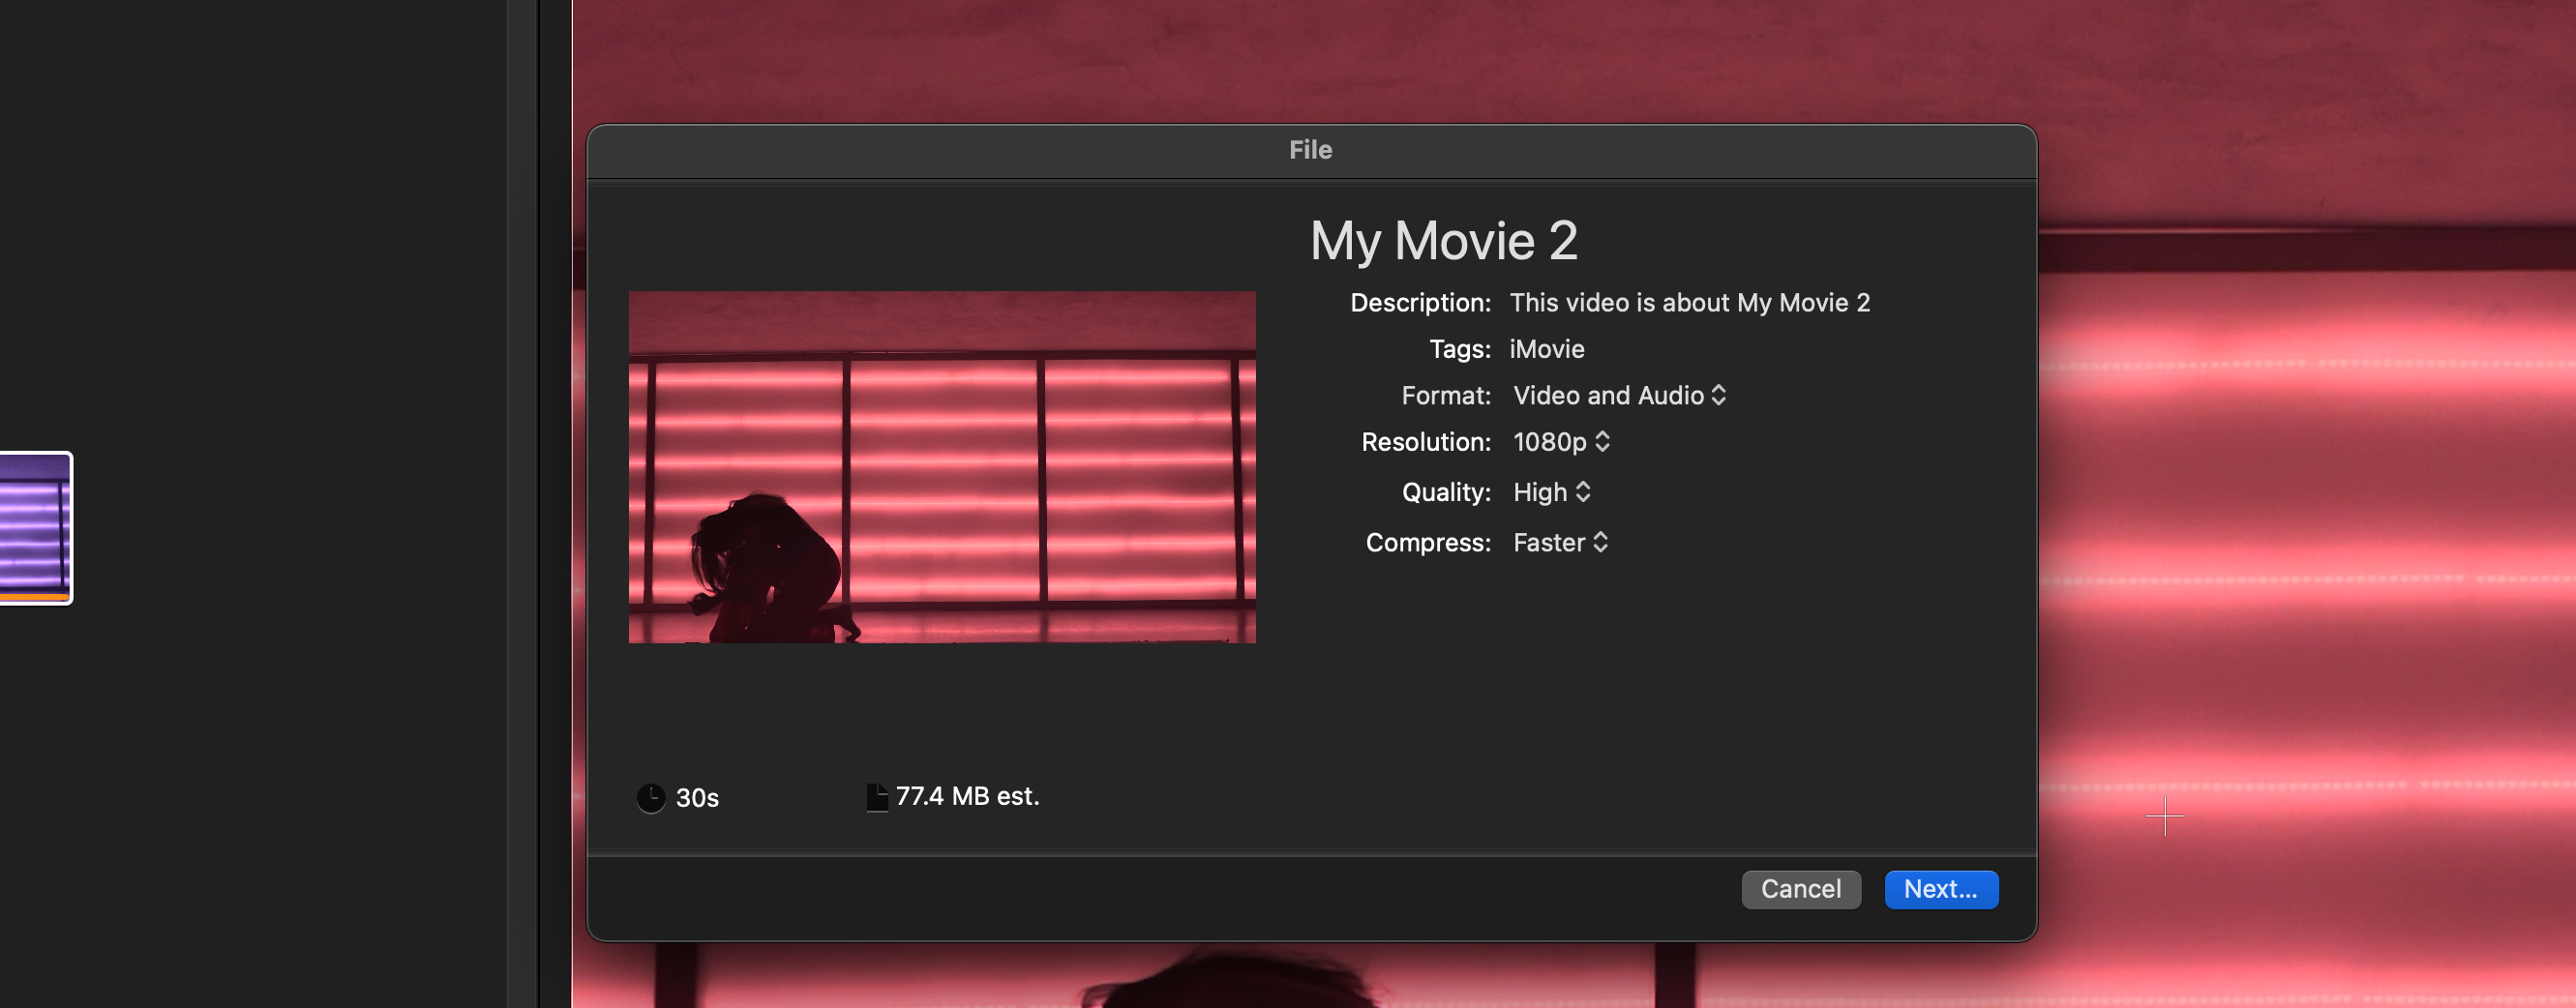Click the clock duration icon beside 30s
Viewport: 2576px width, 1008px height.
point(651,798)
